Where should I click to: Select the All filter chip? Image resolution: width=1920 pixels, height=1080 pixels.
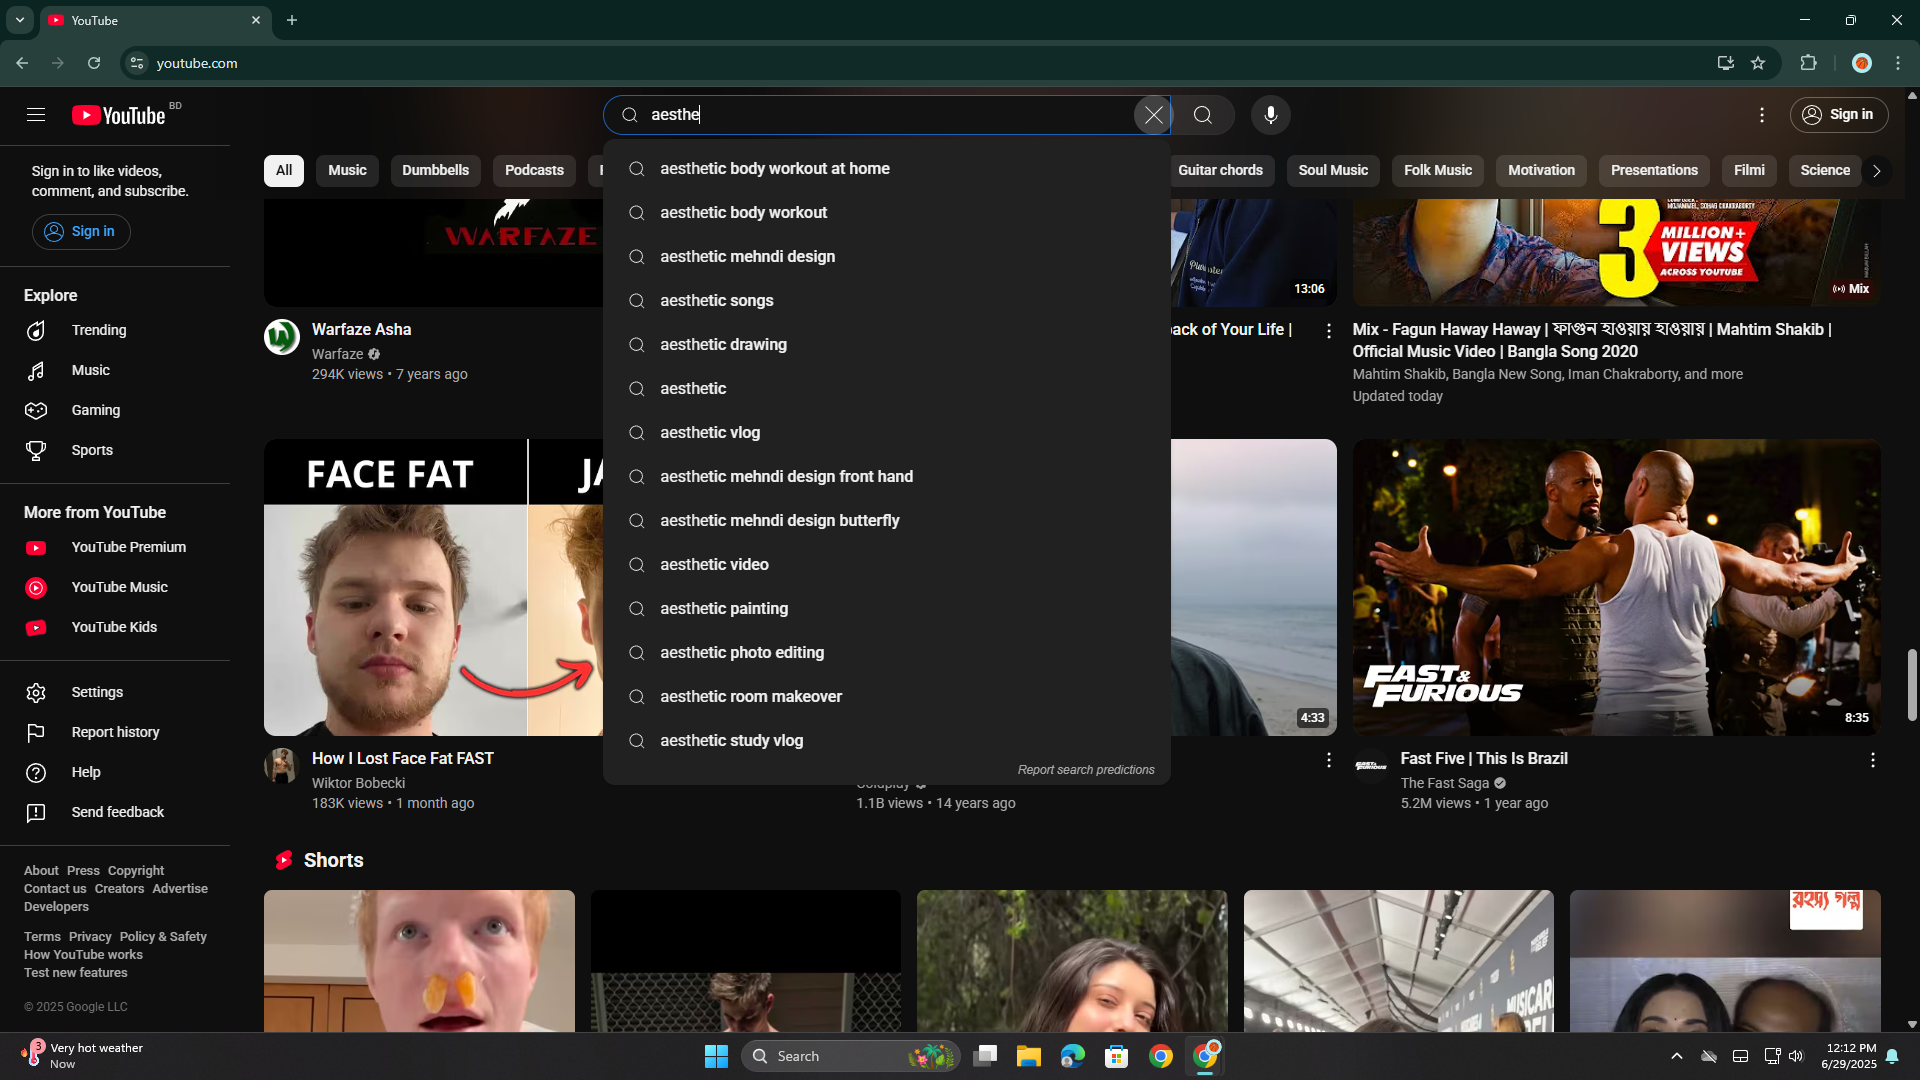(x=284, y=170)
